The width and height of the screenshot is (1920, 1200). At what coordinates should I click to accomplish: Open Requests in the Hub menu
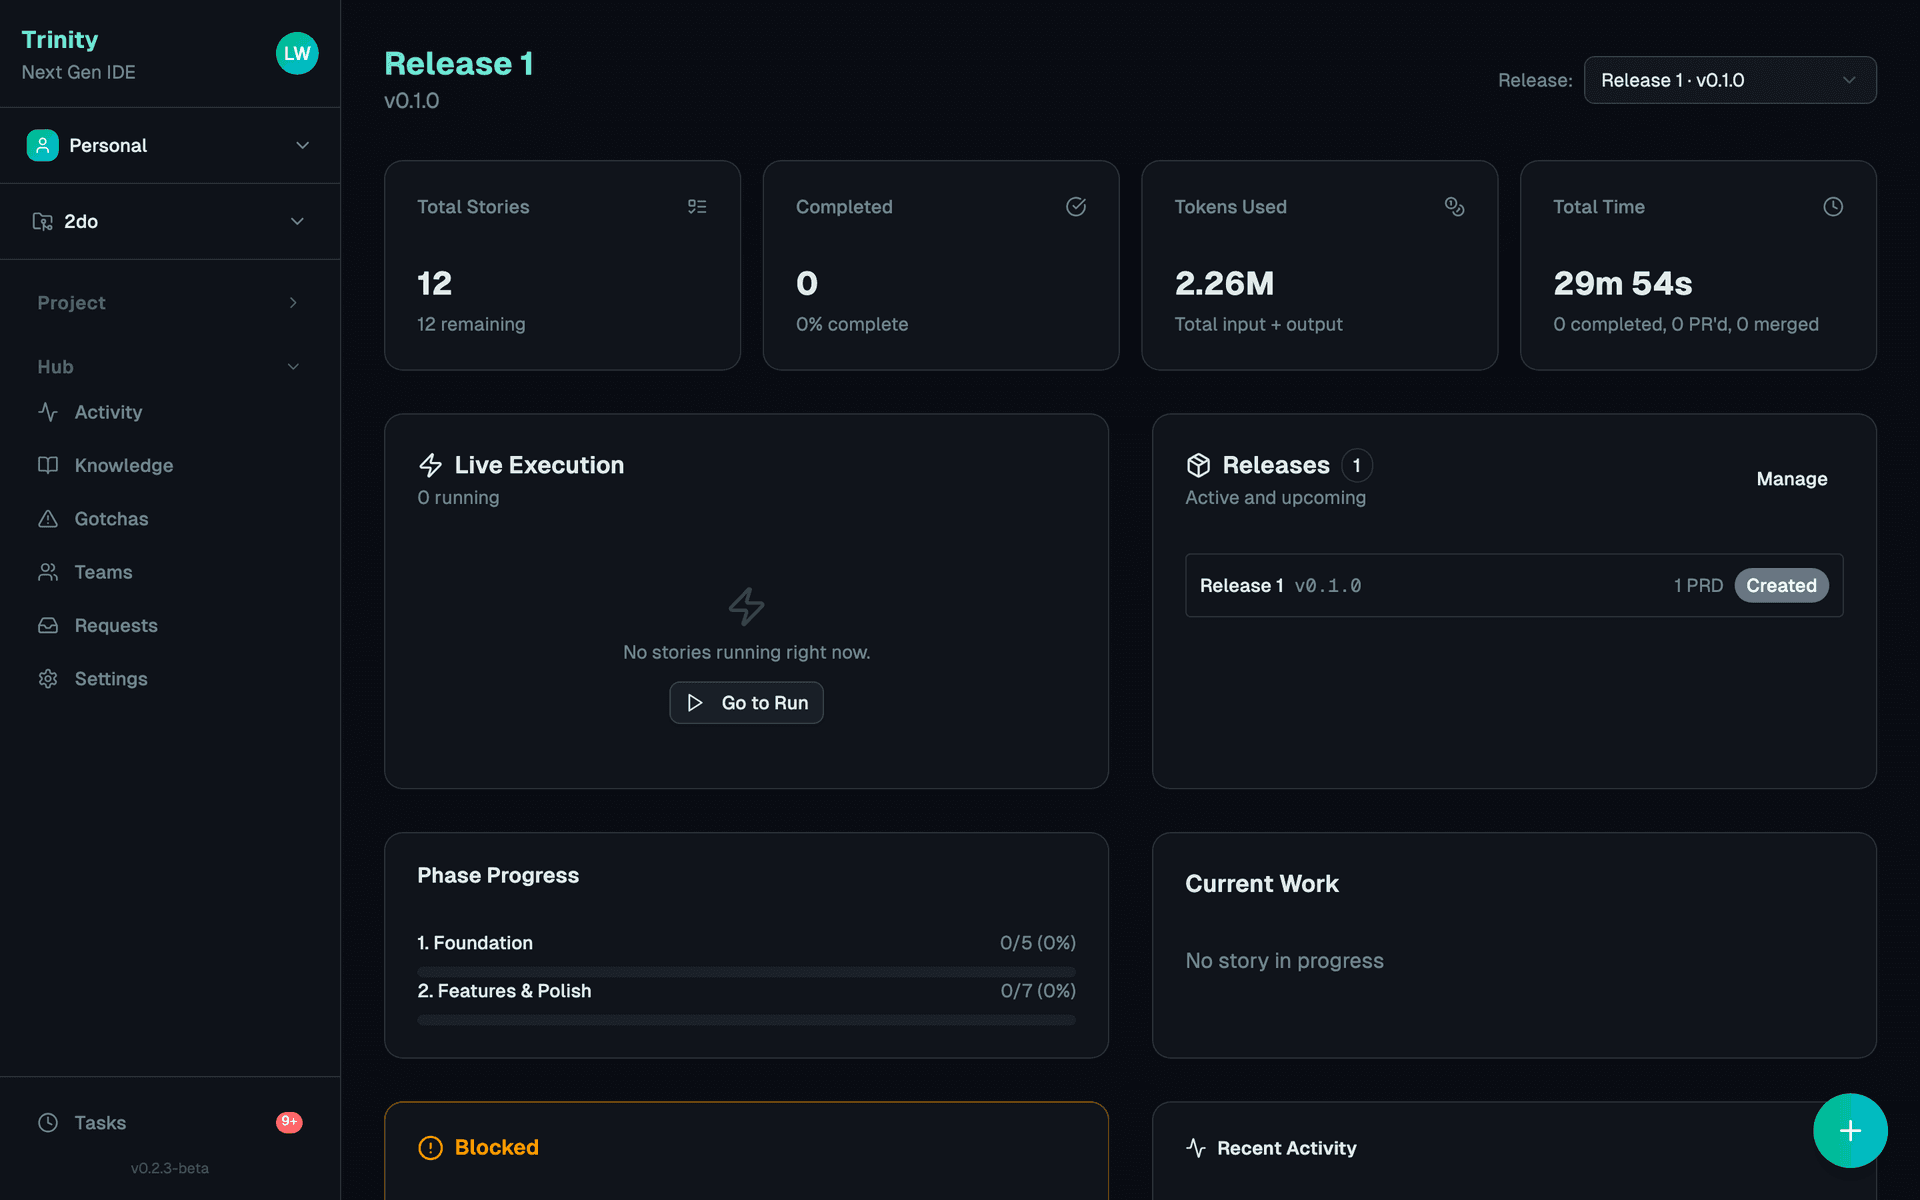(170, 625)
